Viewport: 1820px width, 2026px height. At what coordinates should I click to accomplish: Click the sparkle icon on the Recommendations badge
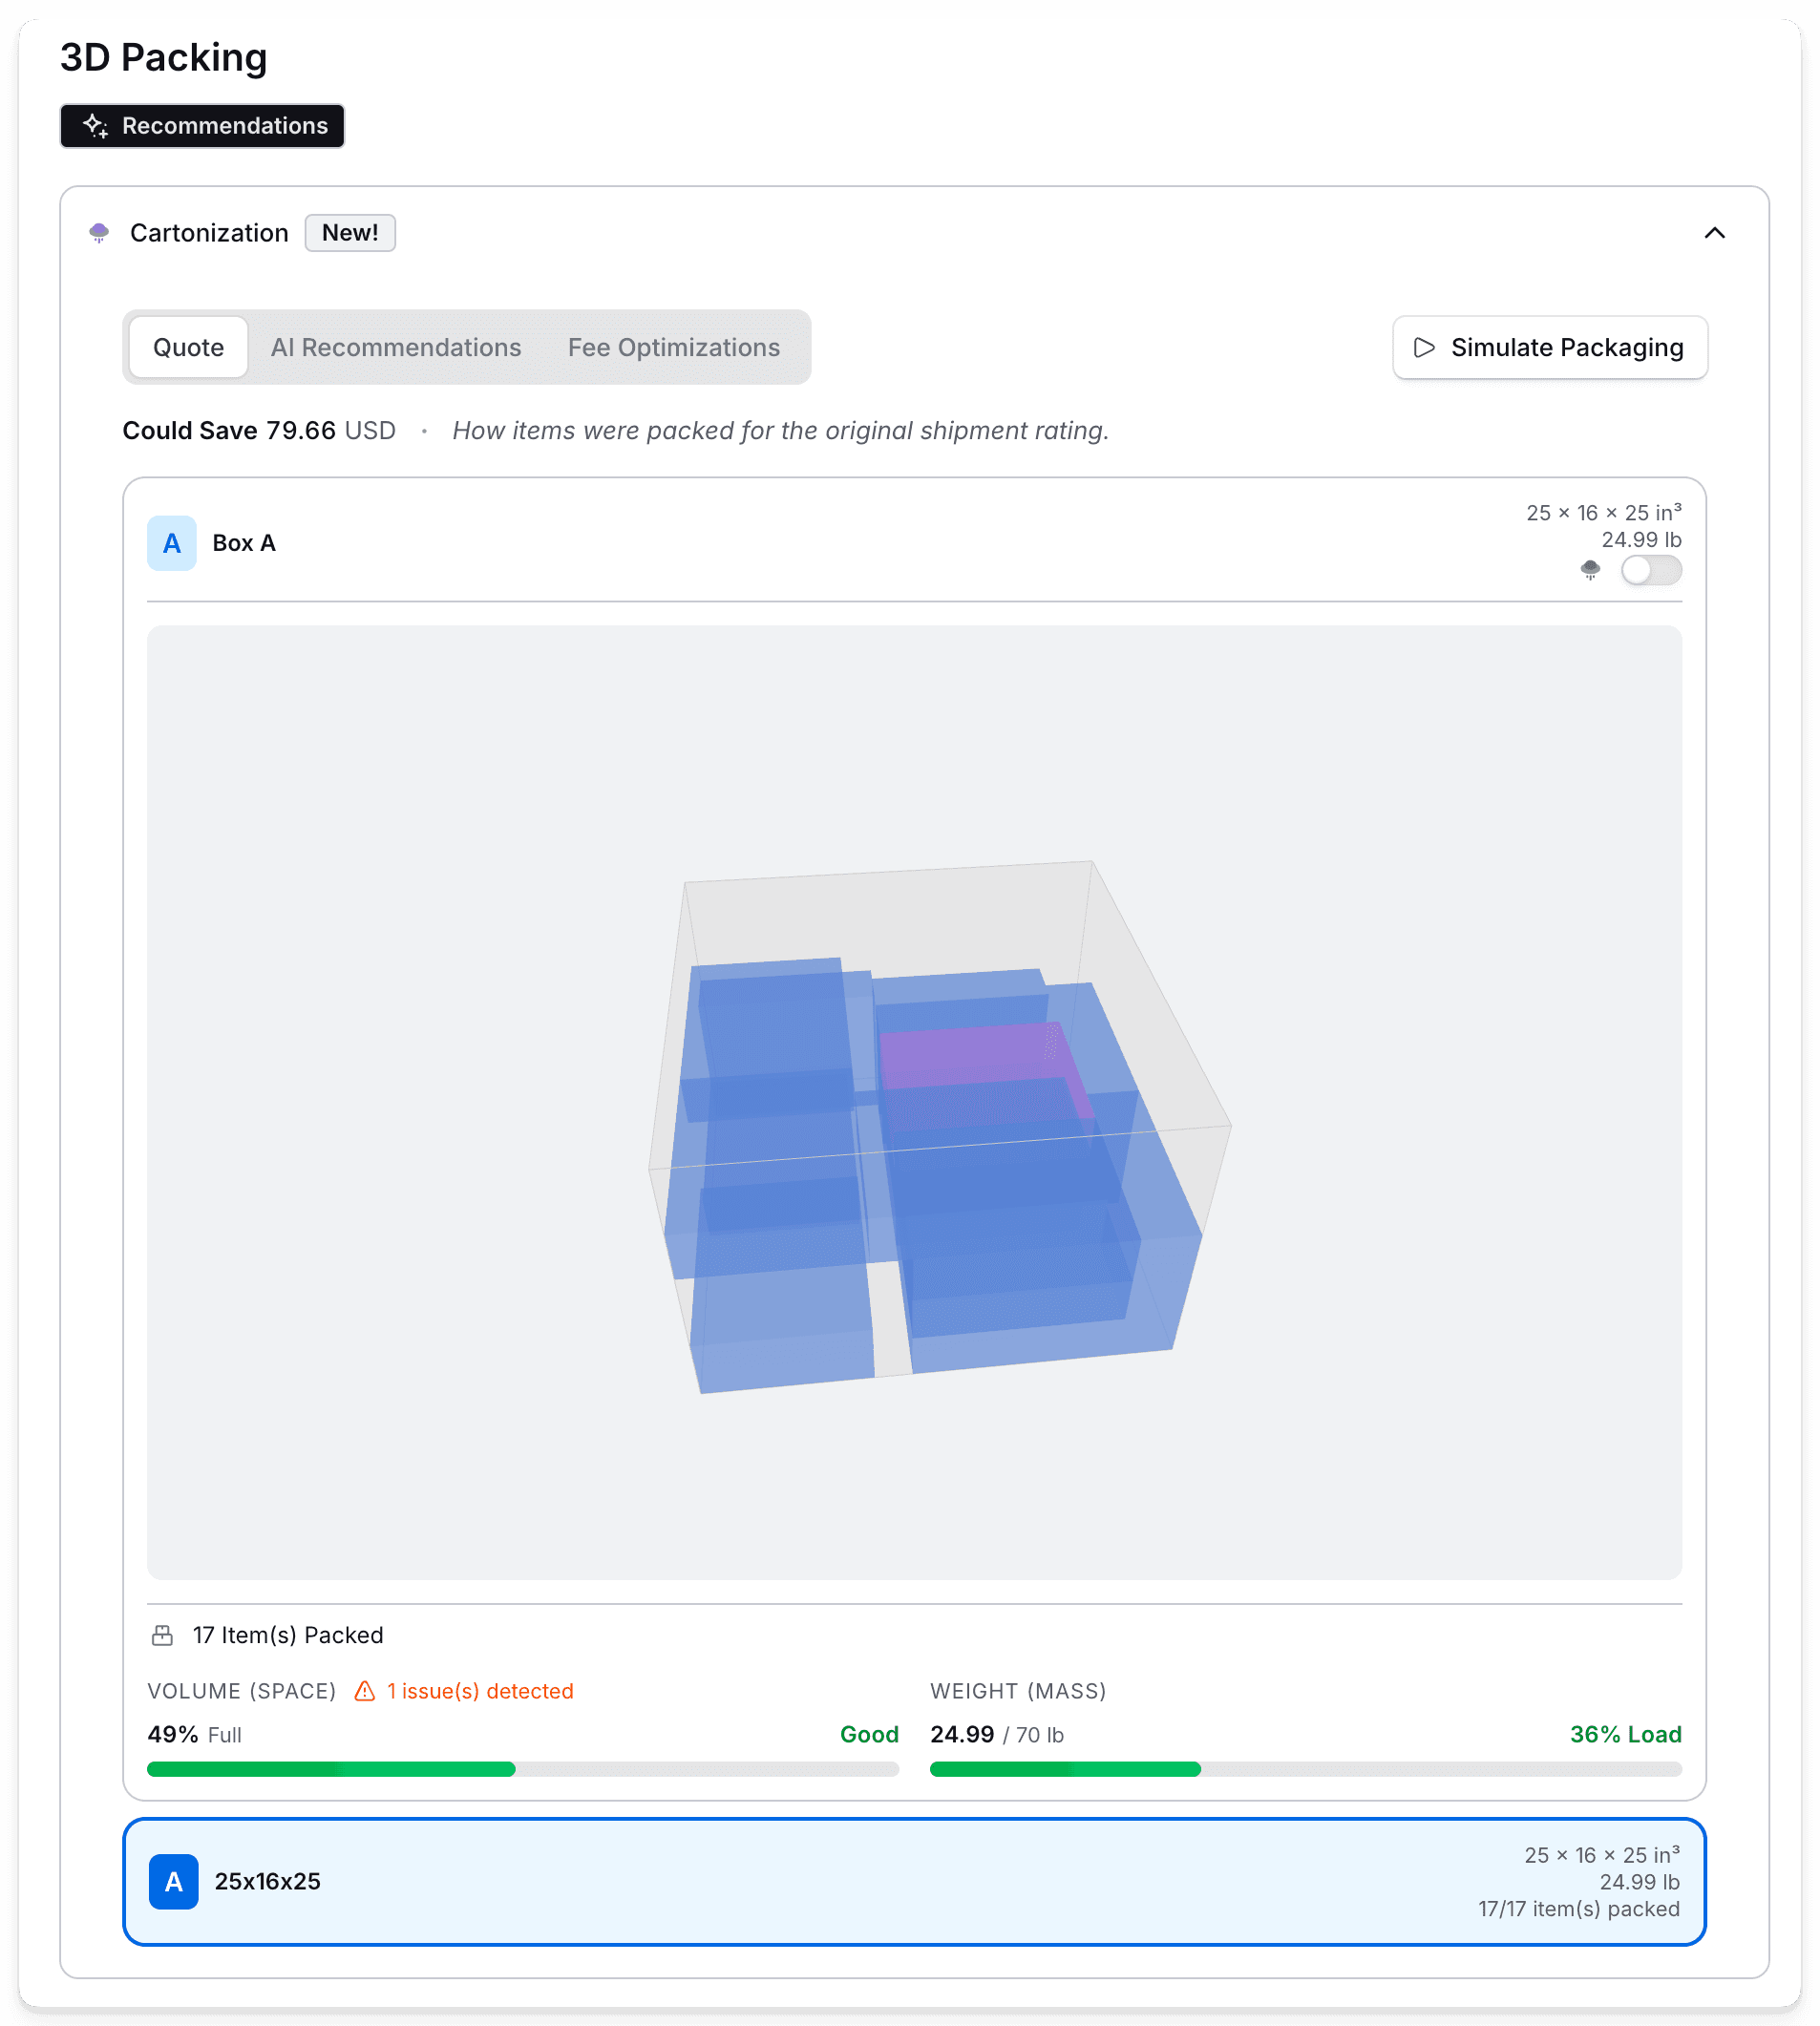pyautogui.click(x=95, y=126)
